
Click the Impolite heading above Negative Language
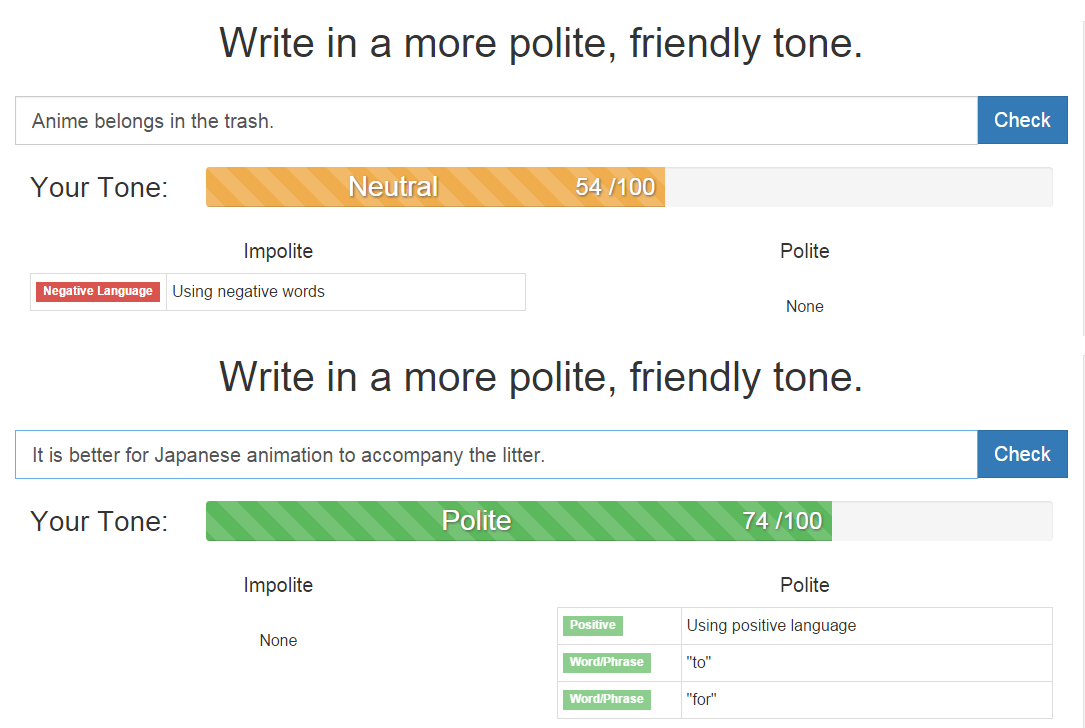[x=278, y=251]
